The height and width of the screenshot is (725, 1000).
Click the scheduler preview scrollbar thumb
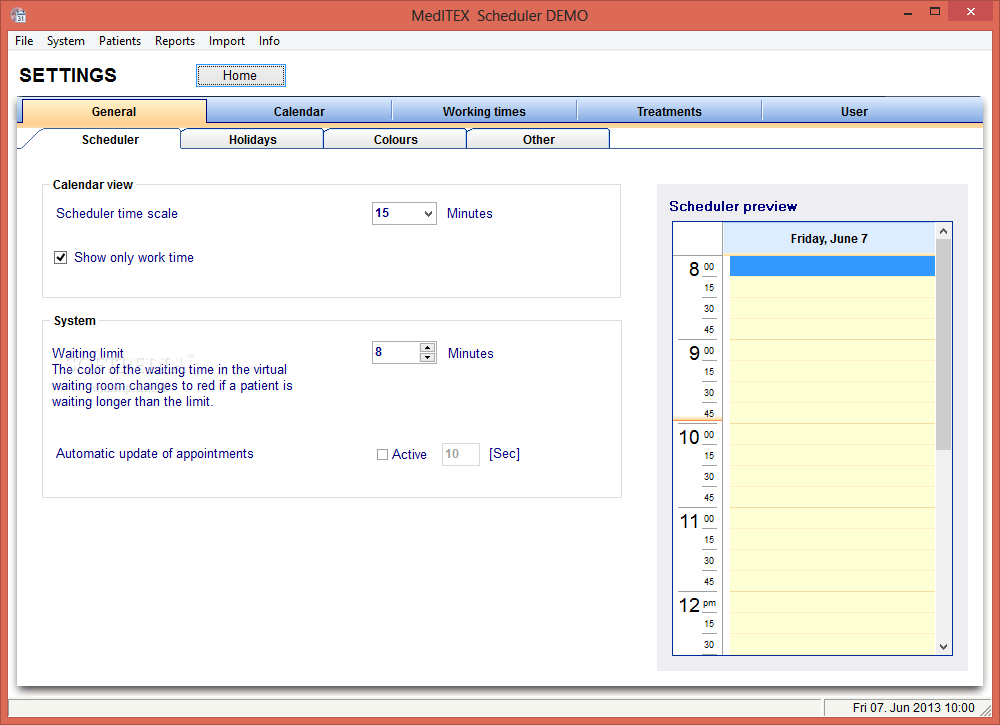coord(943,344)
